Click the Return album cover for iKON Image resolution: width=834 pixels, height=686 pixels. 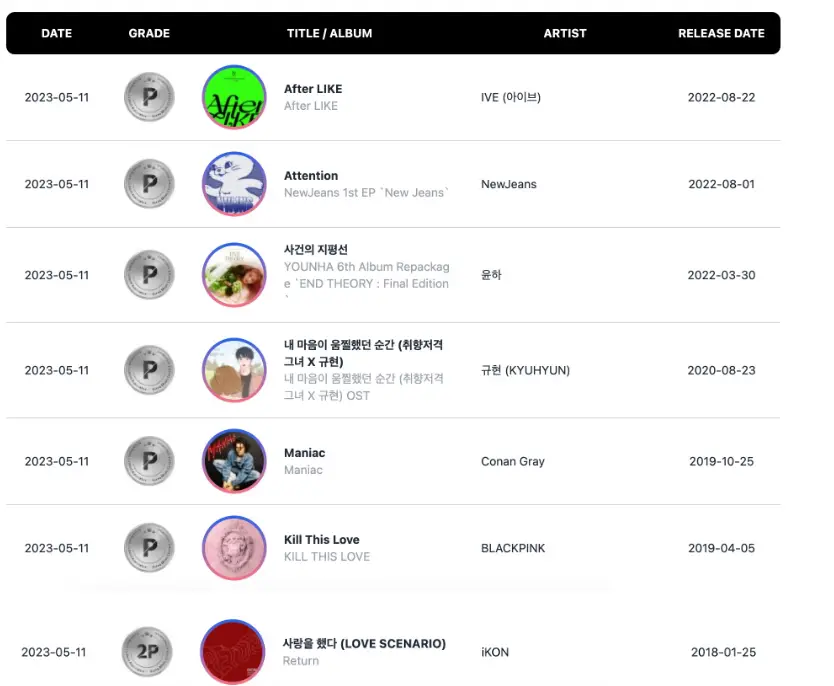tap(234, 651)
